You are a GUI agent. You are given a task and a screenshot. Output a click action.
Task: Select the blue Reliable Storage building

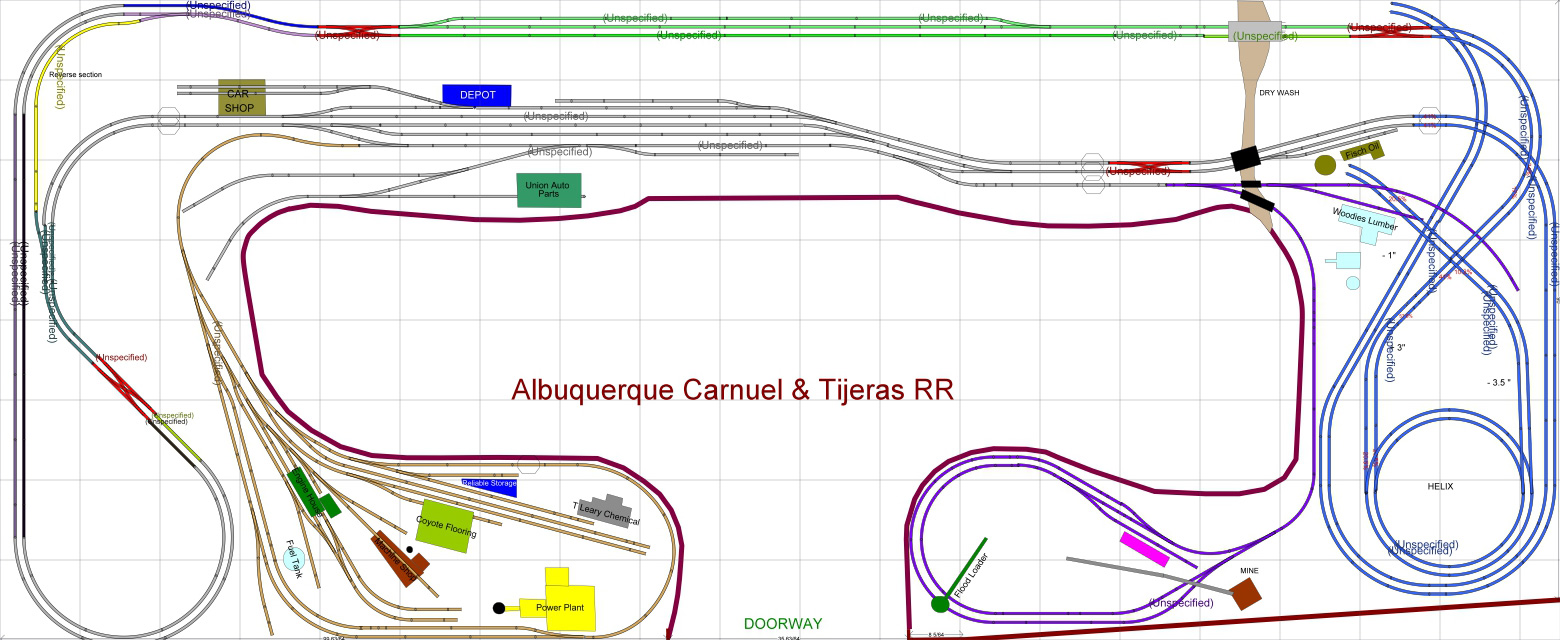click(489, 486)
